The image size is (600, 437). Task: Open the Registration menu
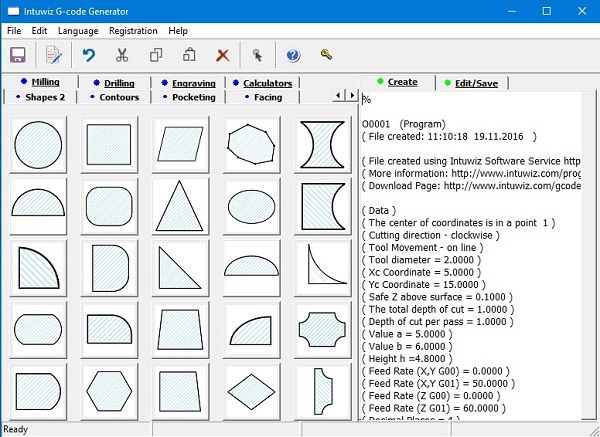tap(133, 31)
